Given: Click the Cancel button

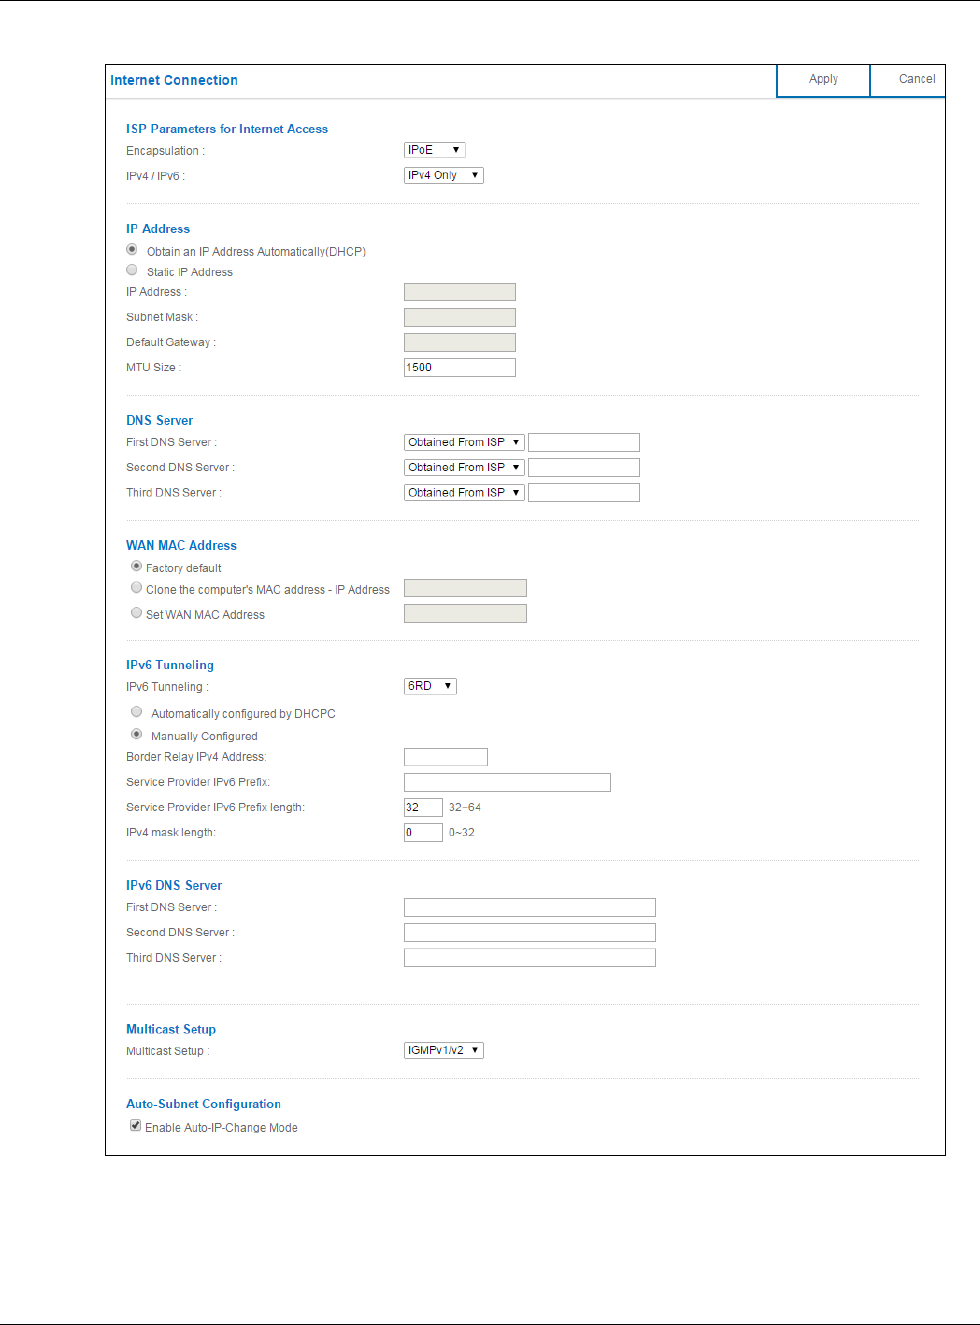Looking at the screenshot, I should coord(908,80).
